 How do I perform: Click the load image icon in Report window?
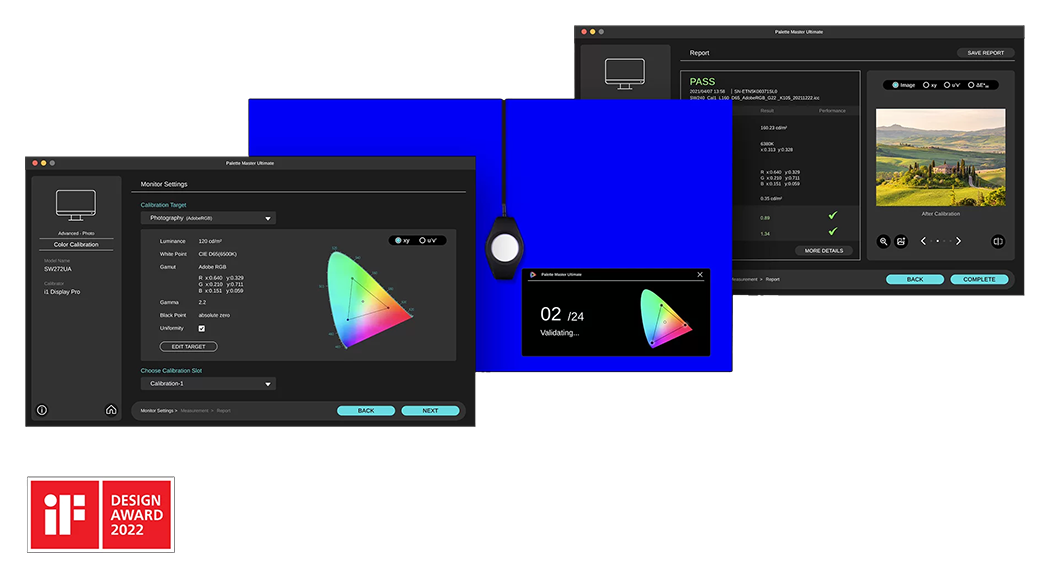901,241
